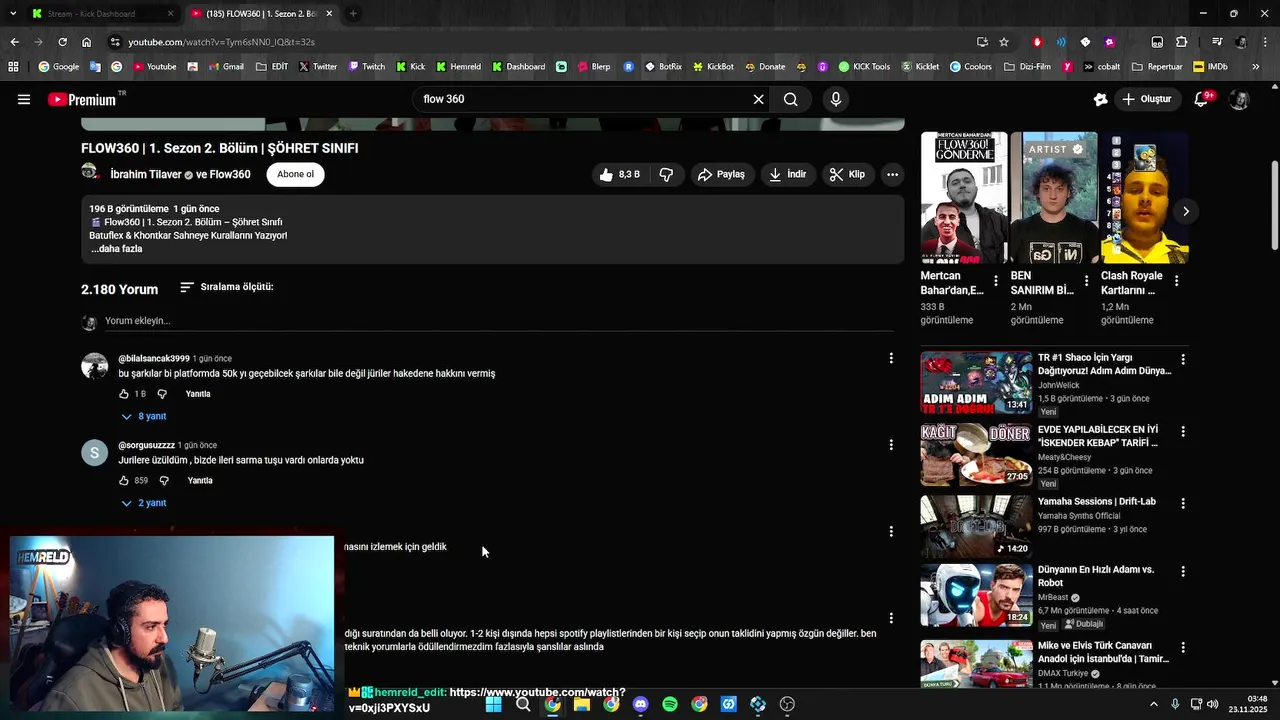Run search with the magnifier button

tap(790, 99)
